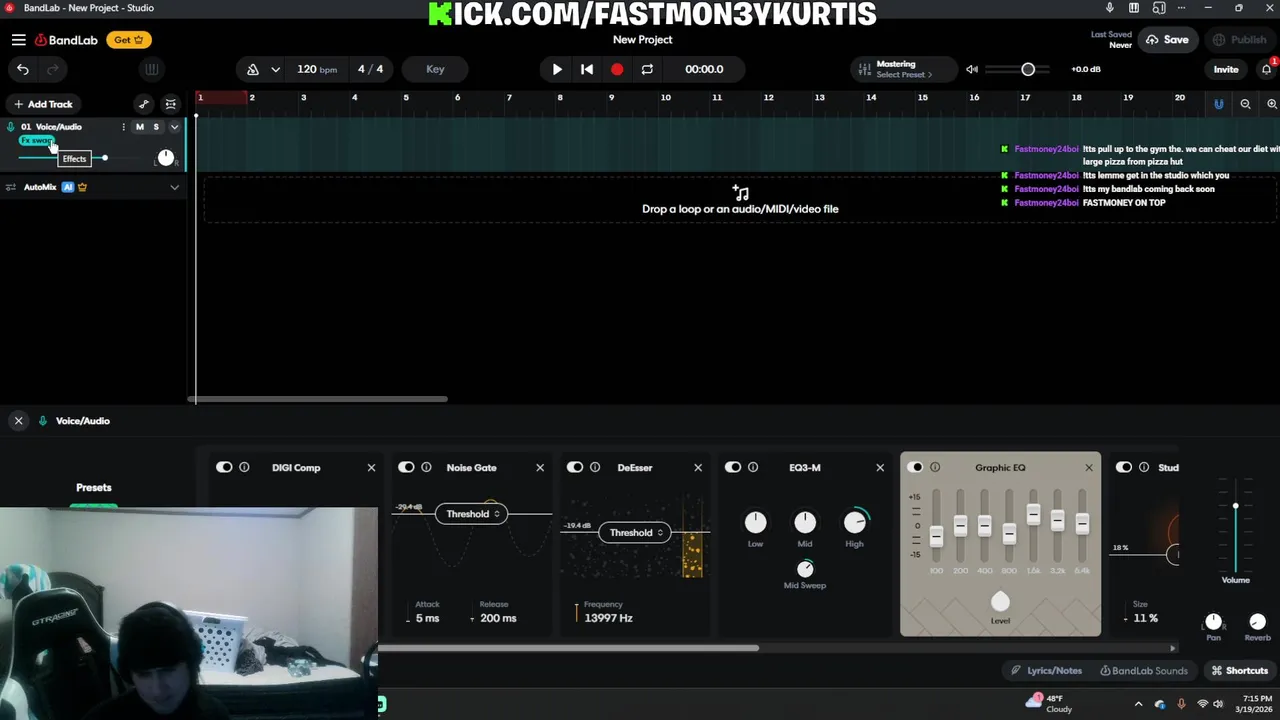Viewport: 1280px width, 720px height.
Task: Open Lyrics/Notes panel
Action: click(x=1046, y=671)
